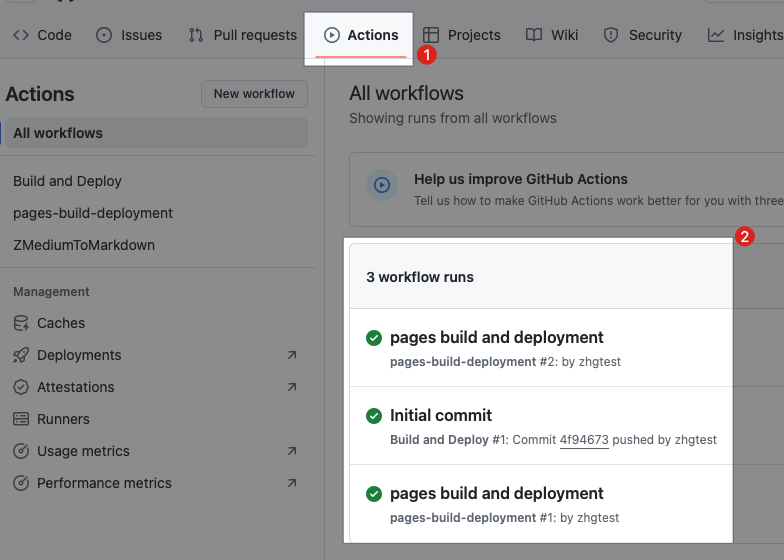The width and height of the screenshot is (784, 560).
Task: Select the Build and Deploy workflow
Action: tap(67, 181)
